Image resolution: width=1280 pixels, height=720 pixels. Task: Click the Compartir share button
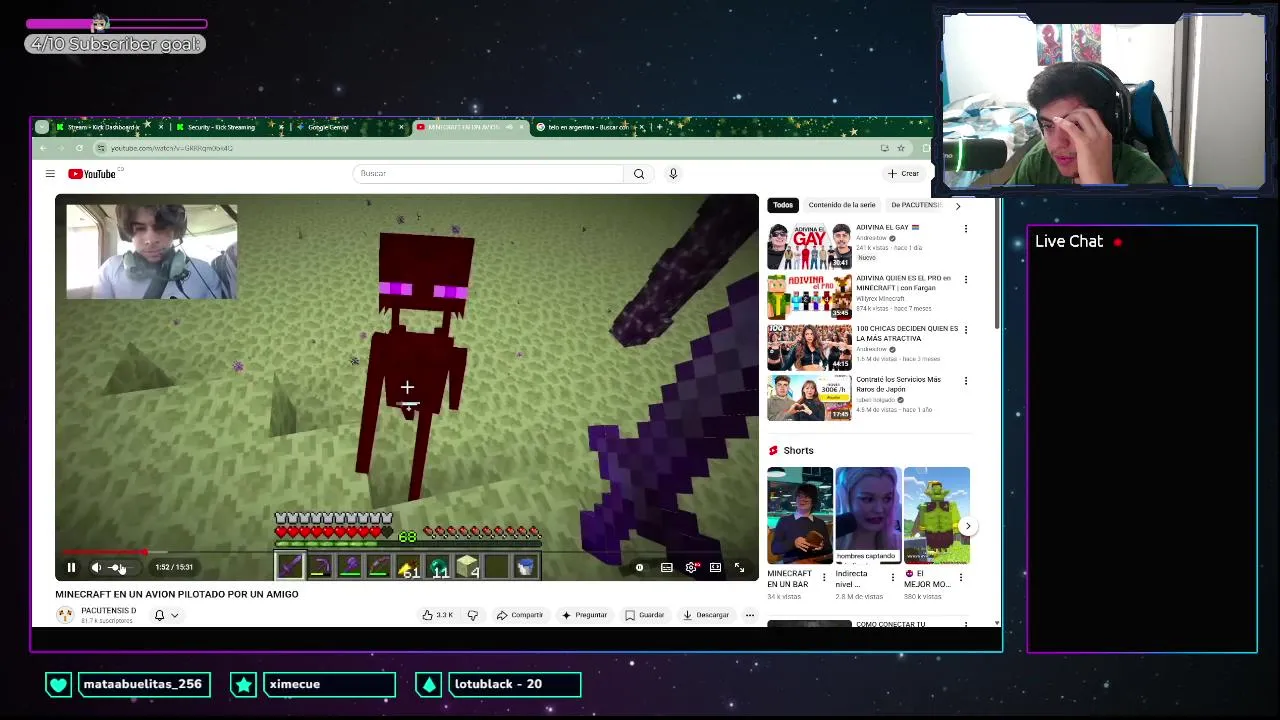pyautogui.click(x=520, y=615)
